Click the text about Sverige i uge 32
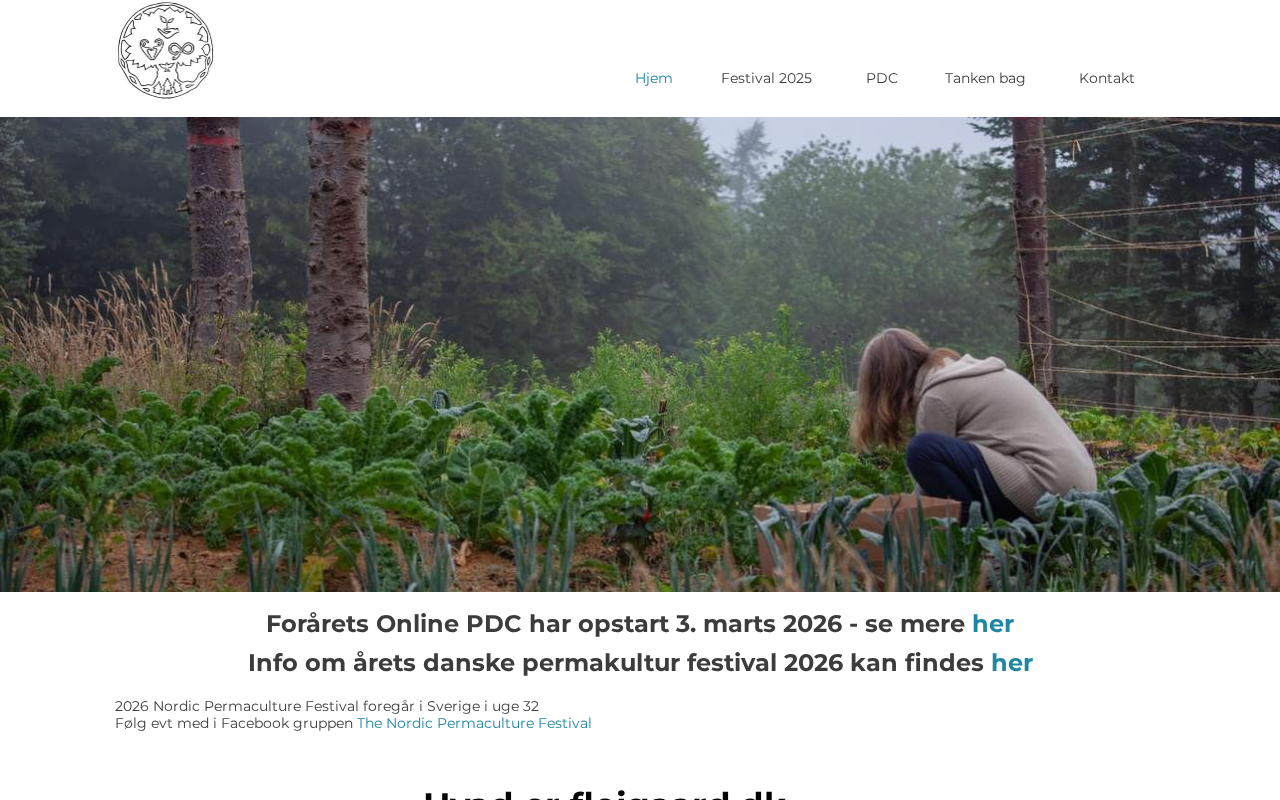This screenshot has width=1280, height=800. pyautogui.click(x=327, y=706)
